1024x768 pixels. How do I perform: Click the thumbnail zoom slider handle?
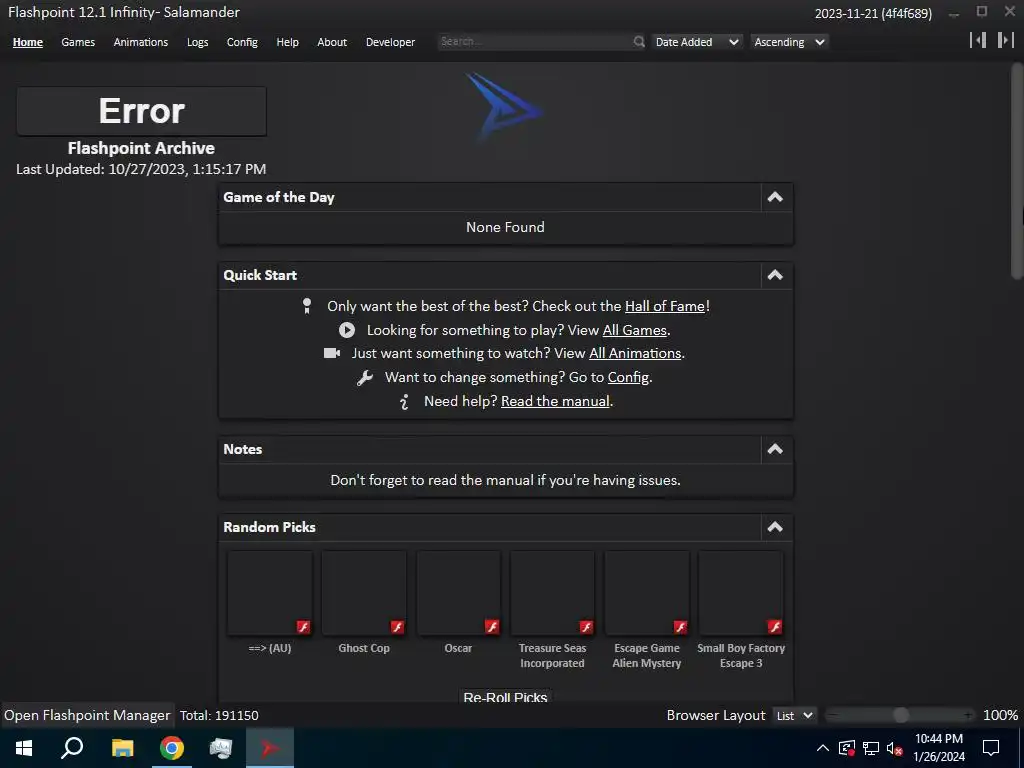point(901,716)
